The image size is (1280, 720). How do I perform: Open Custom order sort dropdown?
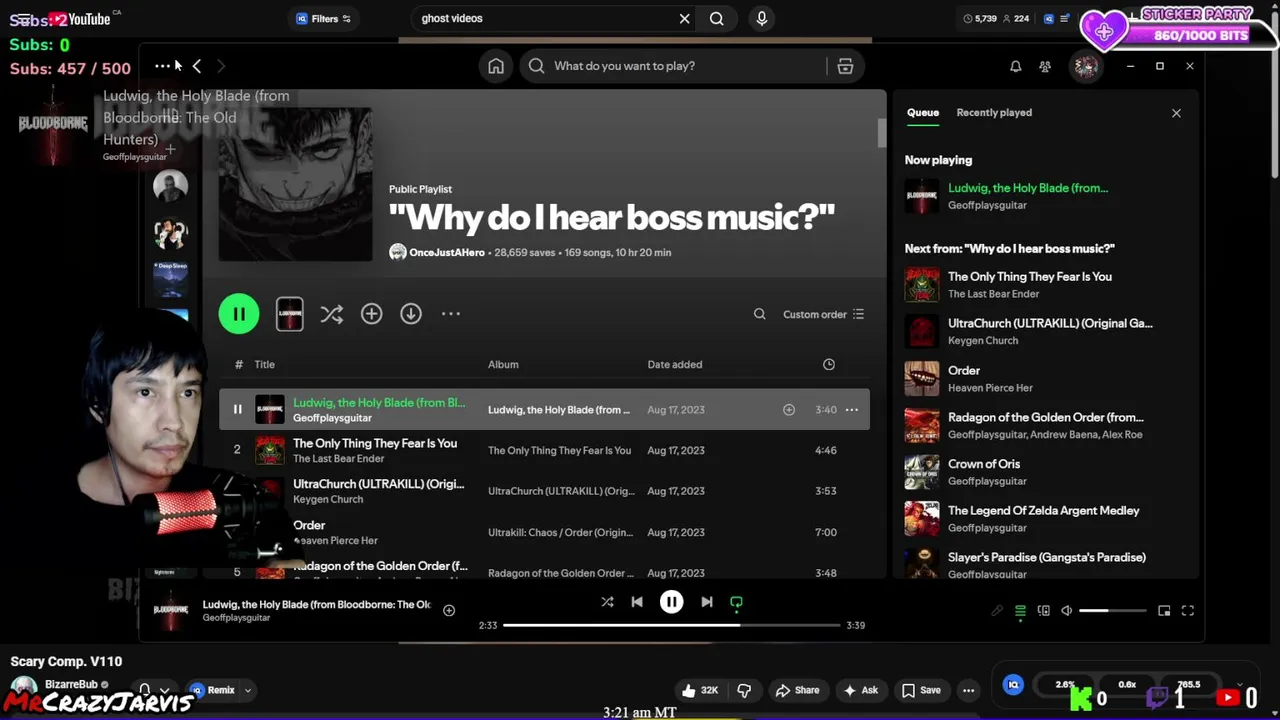tap(823, 314)
